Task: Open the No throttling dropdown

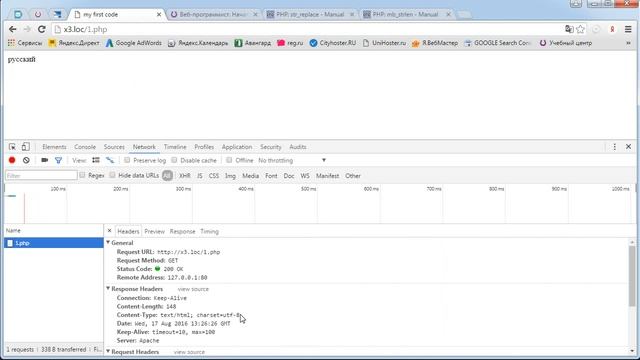Action: (292, 160)
